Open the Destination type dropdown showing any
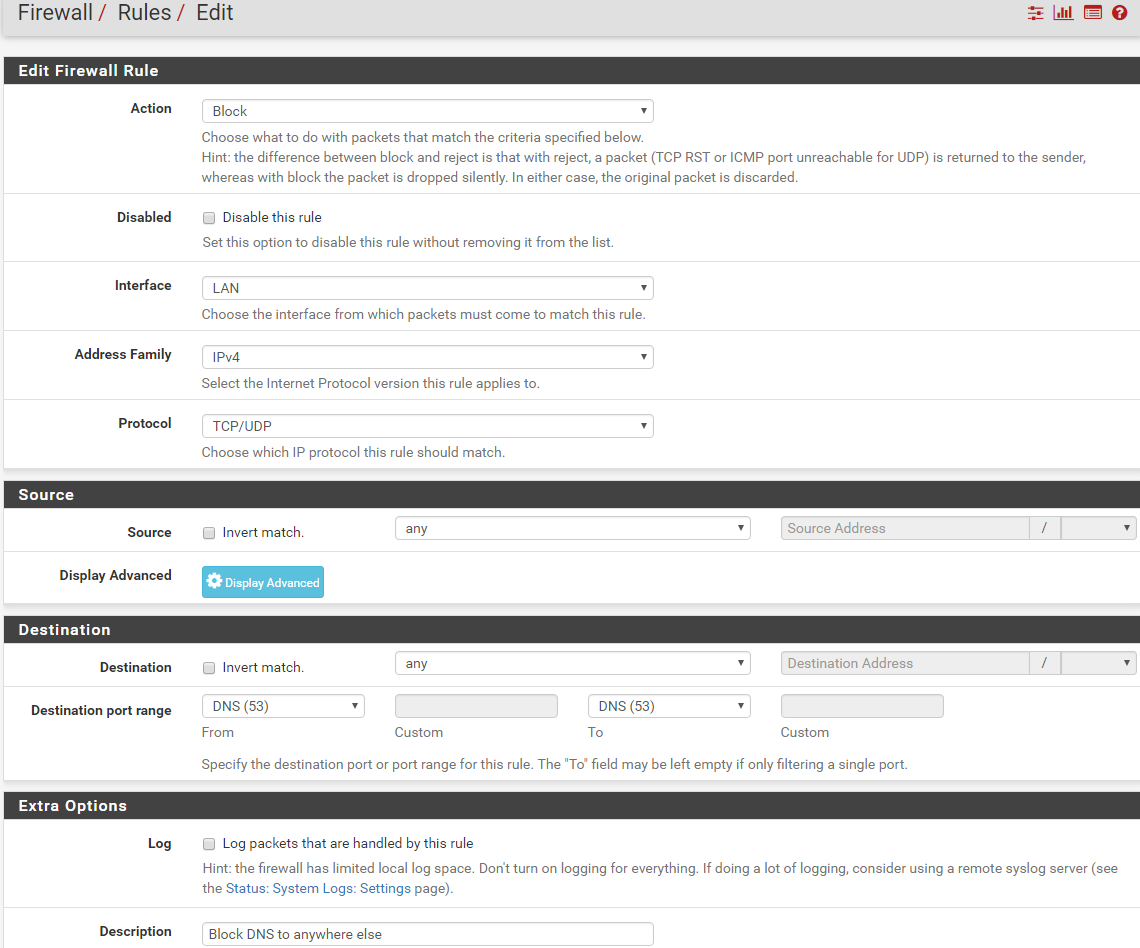 coord(573,664)
